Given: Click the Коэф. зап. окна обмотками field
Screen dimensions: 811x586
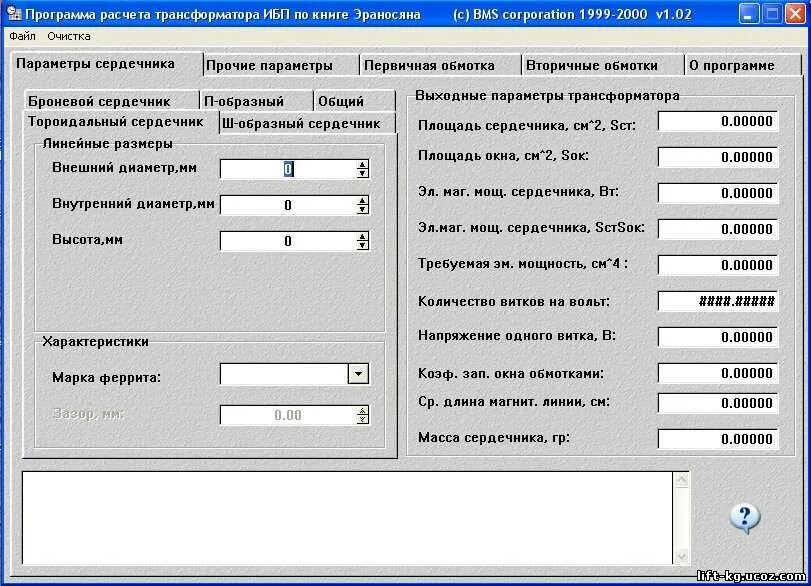Looking at the screenshot, I should 718,373.
